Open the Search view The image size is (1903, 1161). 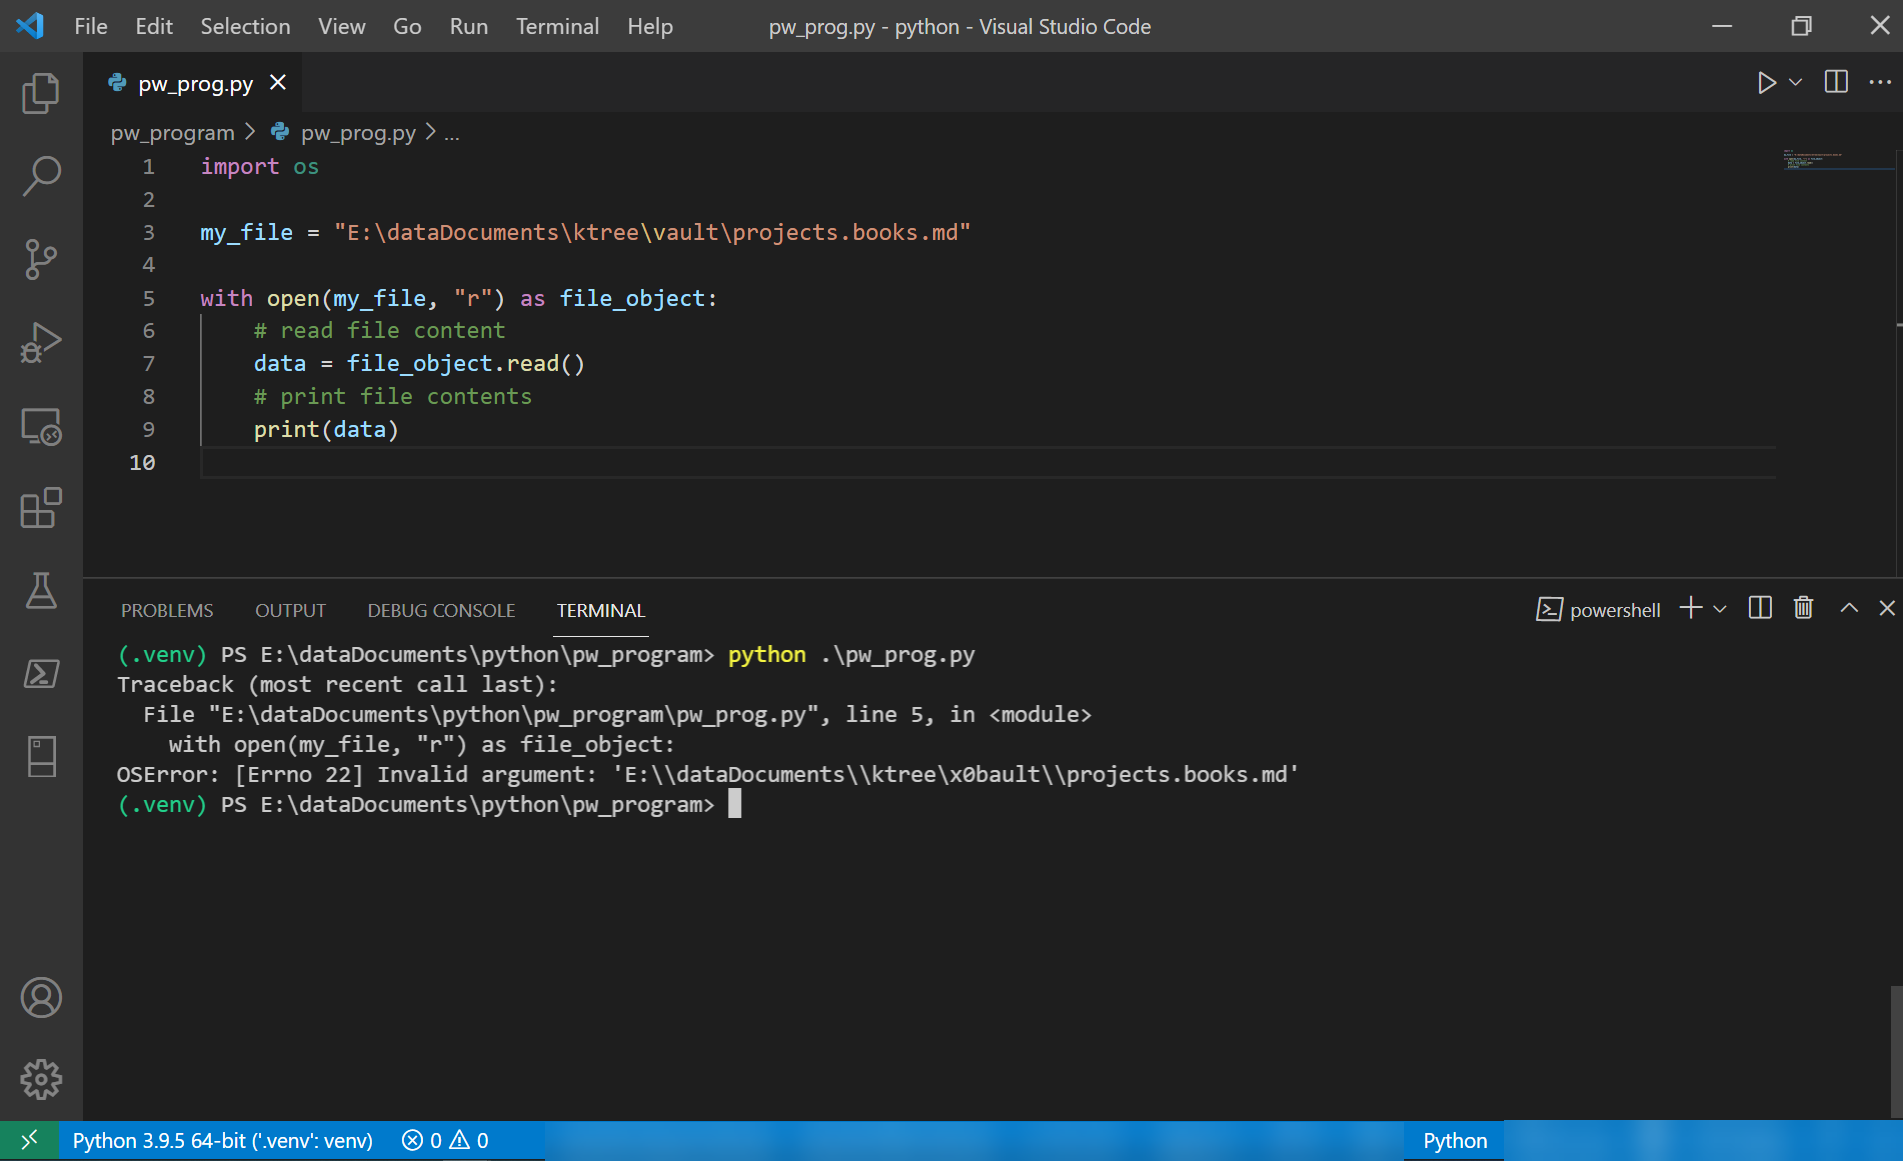click(40, 175)
